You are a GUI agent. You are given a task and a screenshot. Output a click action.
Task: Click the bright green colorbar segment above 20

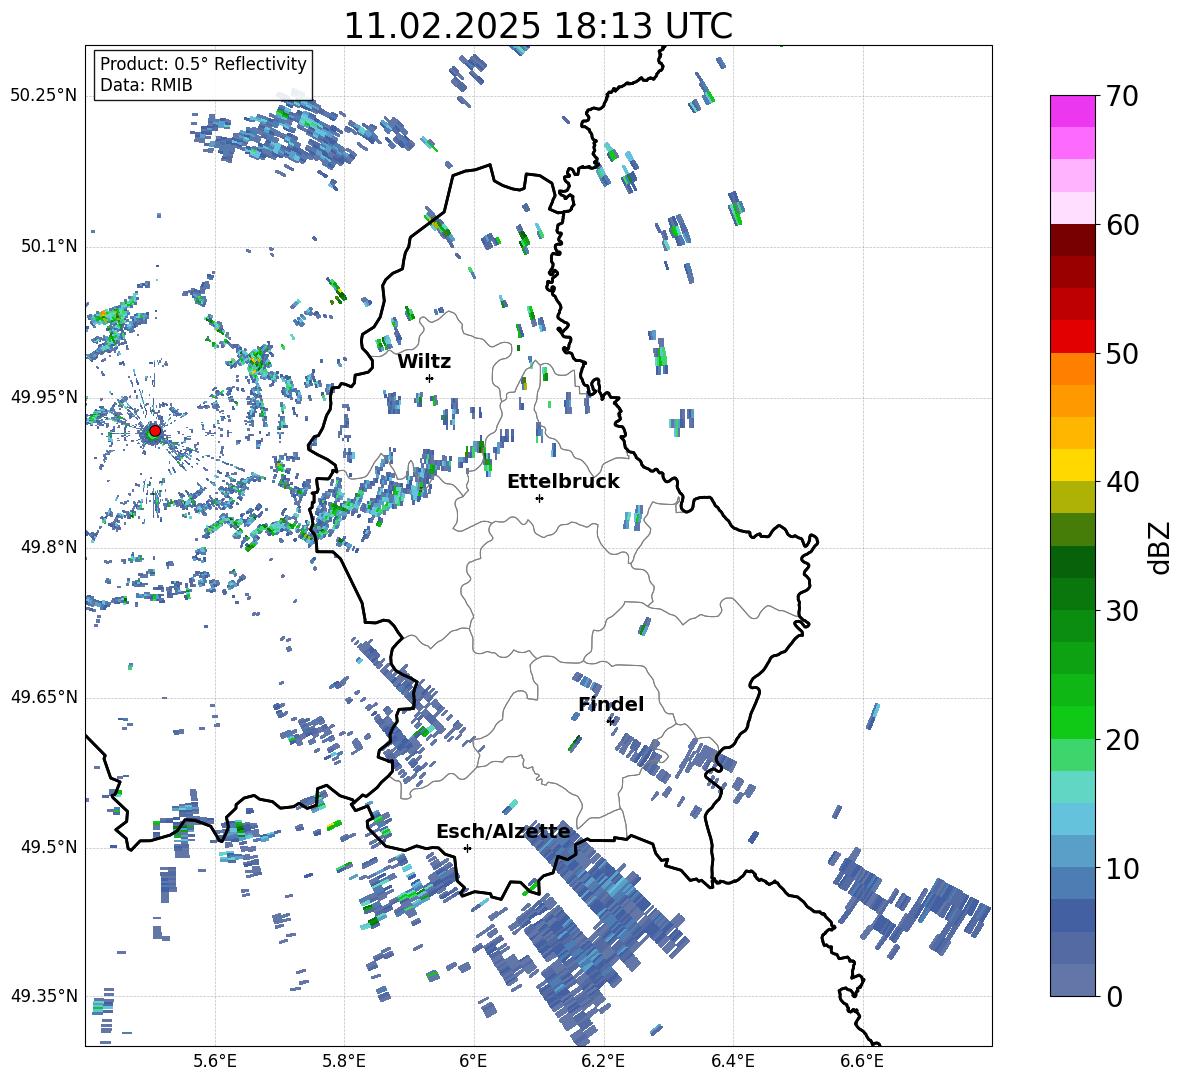click(1072, 722)
